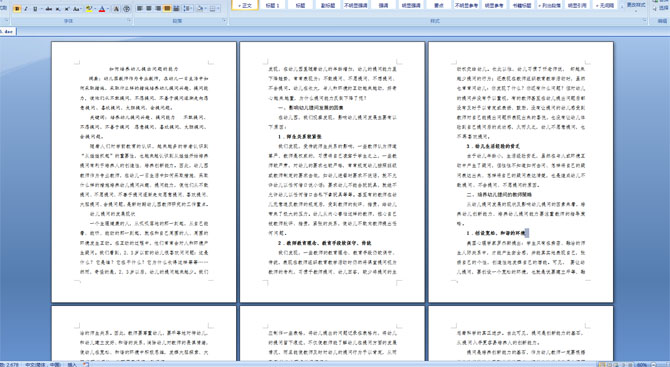Click the character shading A icon
The width and height of the screenshot is (670, 367).
[116, 9]
